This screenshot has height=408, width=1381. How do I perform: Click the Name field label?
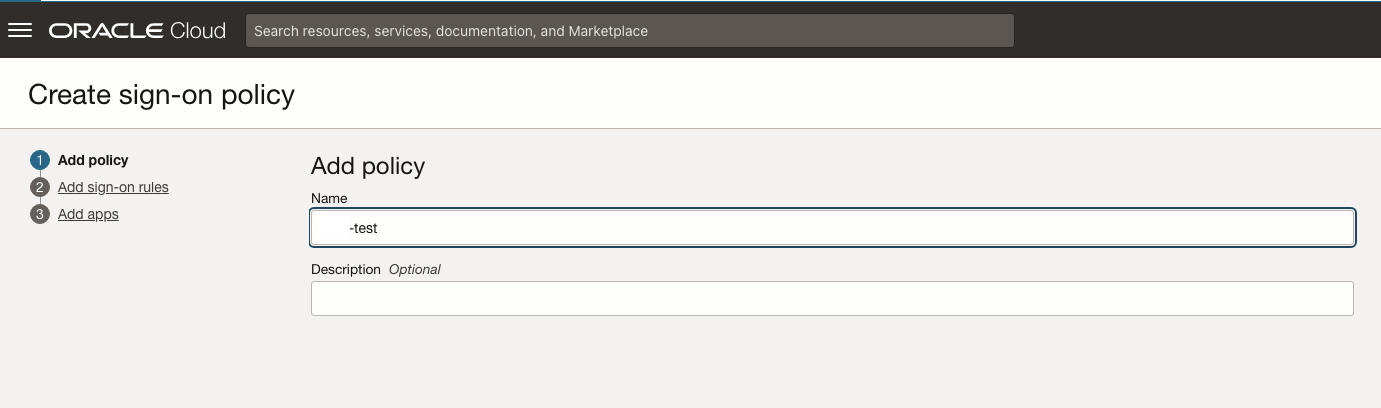pos(329,199)
